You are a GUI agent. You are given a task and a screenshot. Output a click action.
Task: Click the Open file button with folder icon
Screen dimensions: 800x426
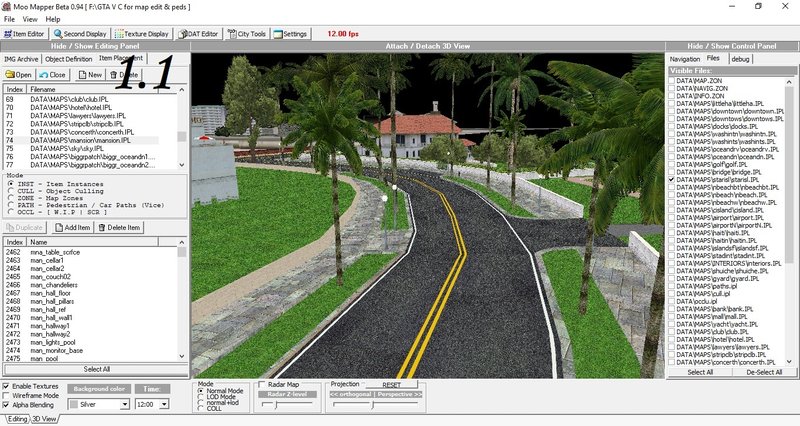tap(18, 74)
